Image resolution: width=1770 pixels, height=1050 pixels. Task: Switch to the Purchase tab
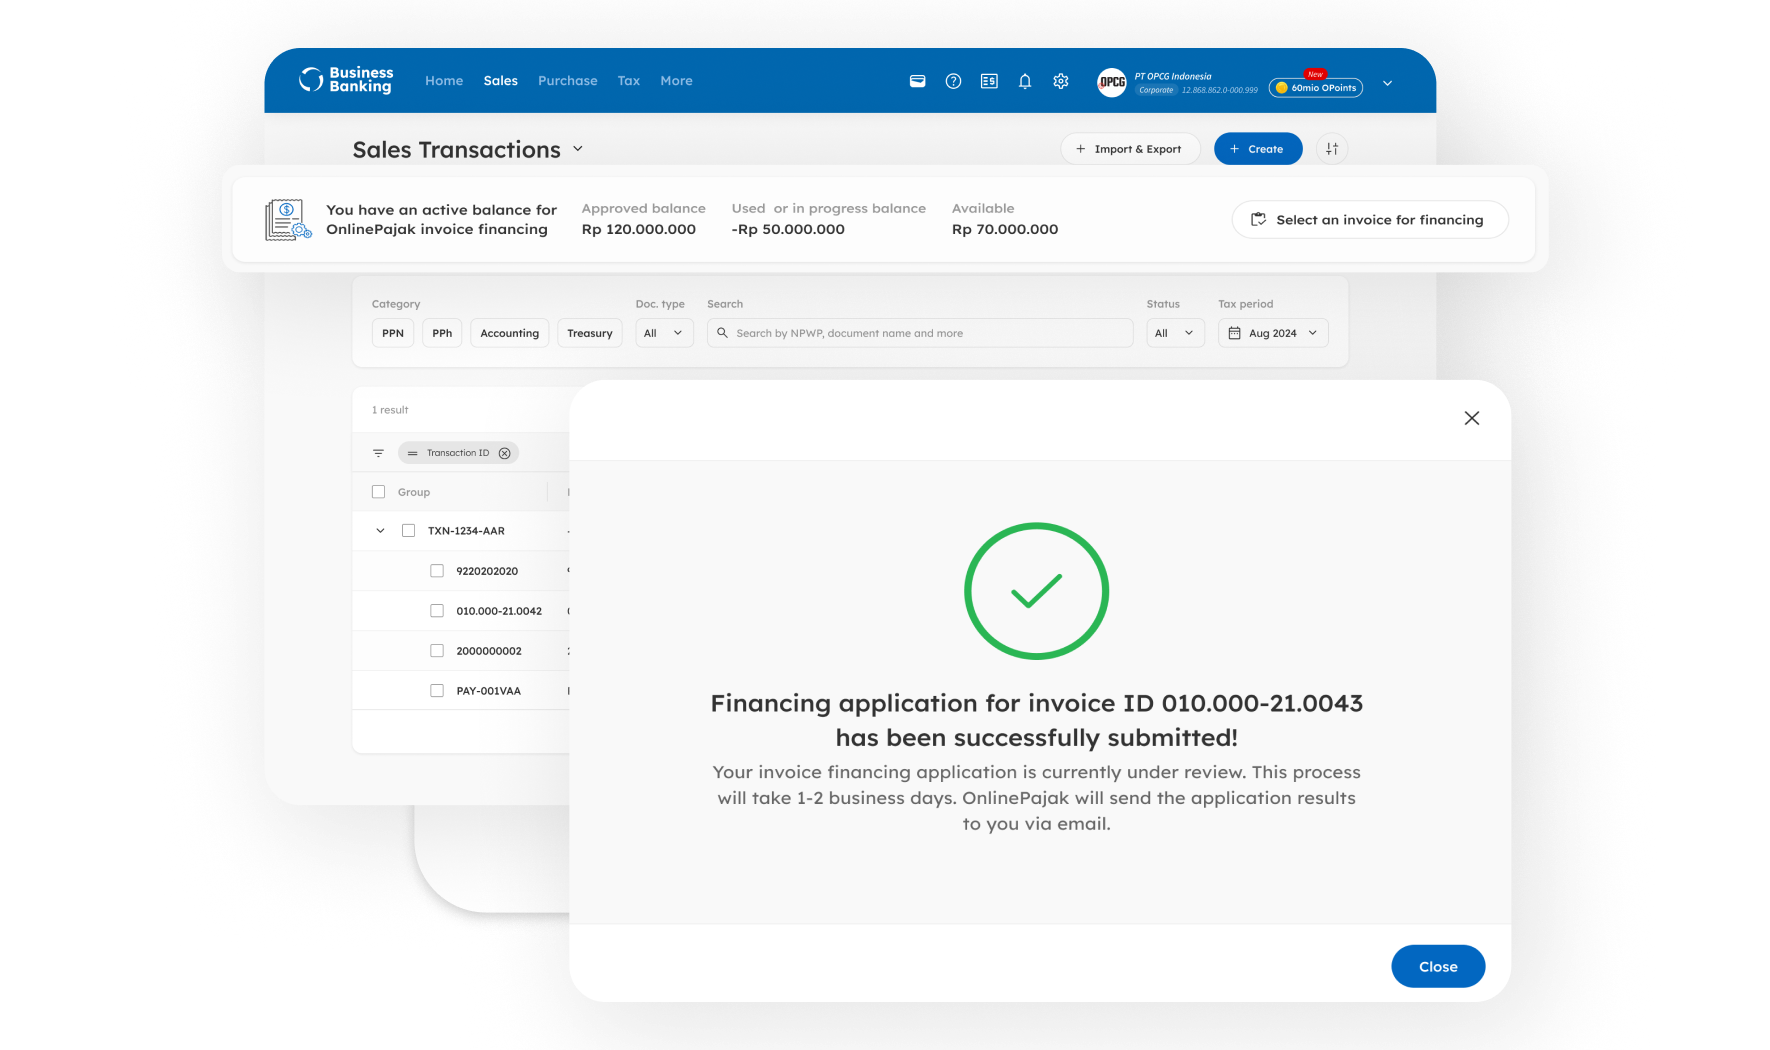tap(567, 81)
